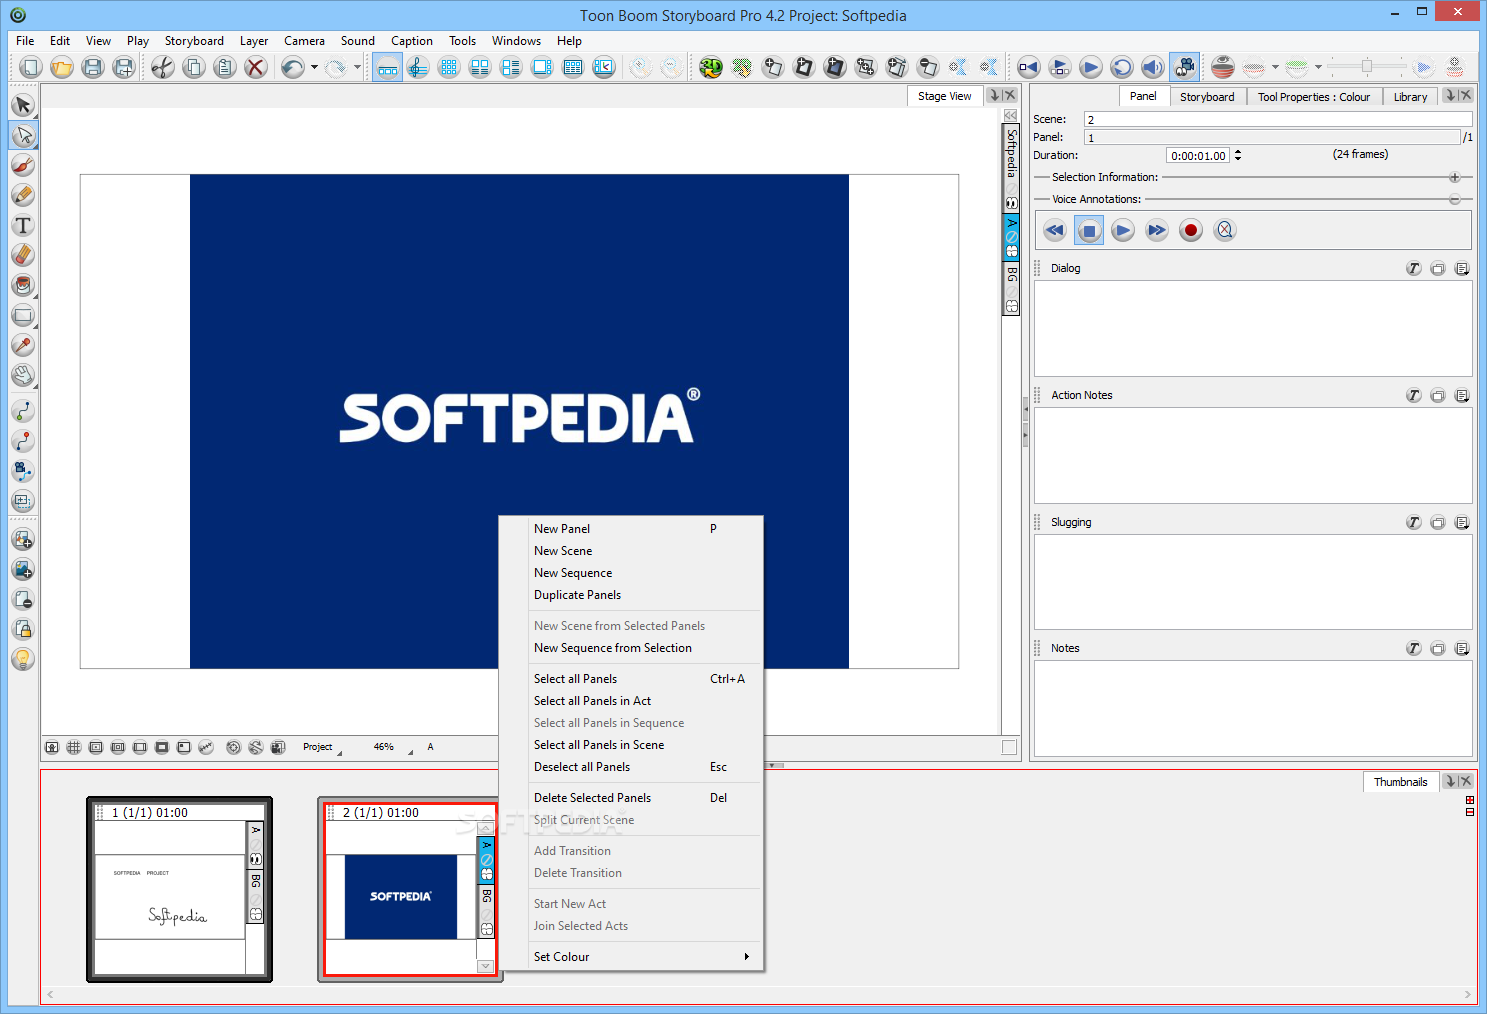1487x1014 pixels.
Task: Select the Contour Editor white arrow tool
Action: (x=23, y=135)
